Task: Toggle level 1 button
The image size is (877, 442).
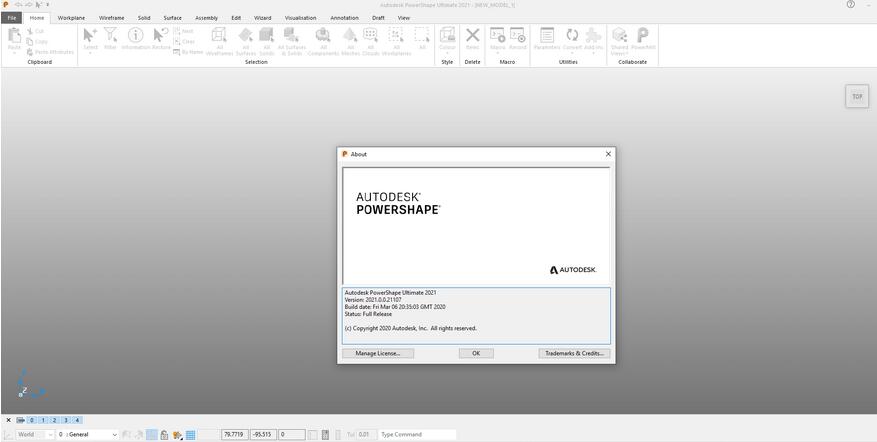Action: 43,420
